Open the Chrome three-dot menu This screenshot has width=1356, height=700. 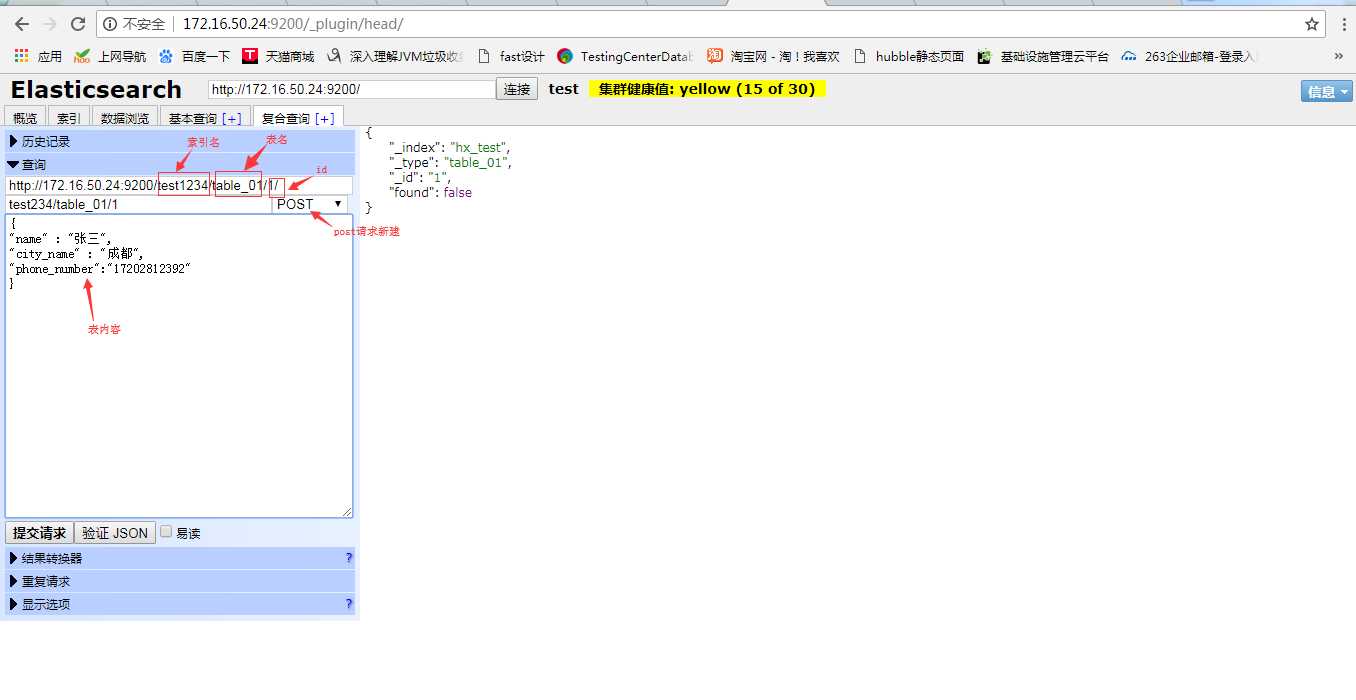pos(1343,24)
